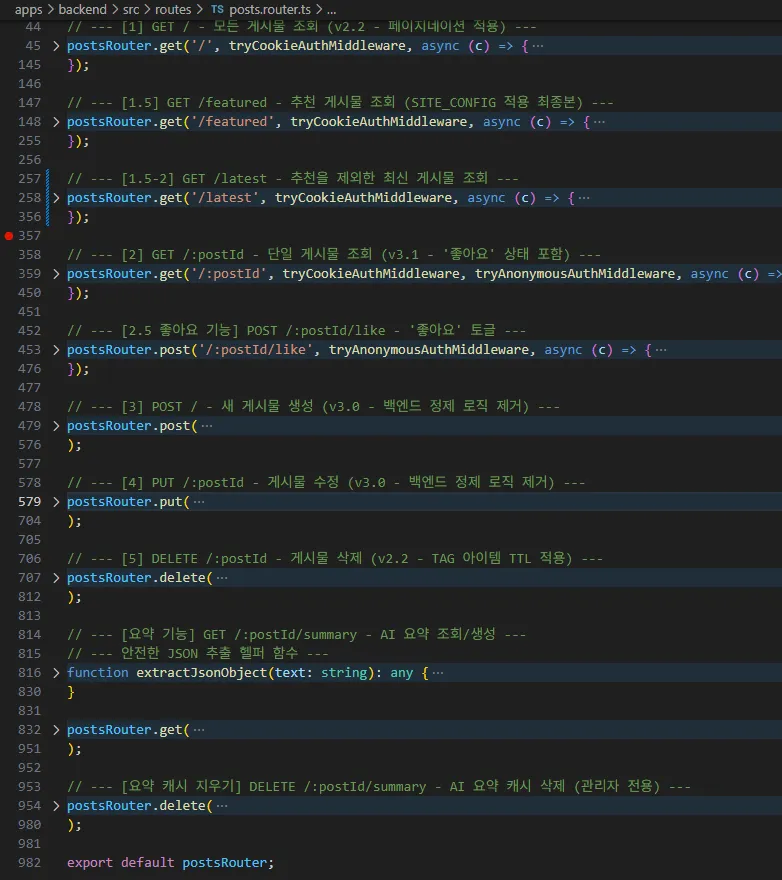Click the folded-code ellipsis on line 453

(x=661, y=350)
